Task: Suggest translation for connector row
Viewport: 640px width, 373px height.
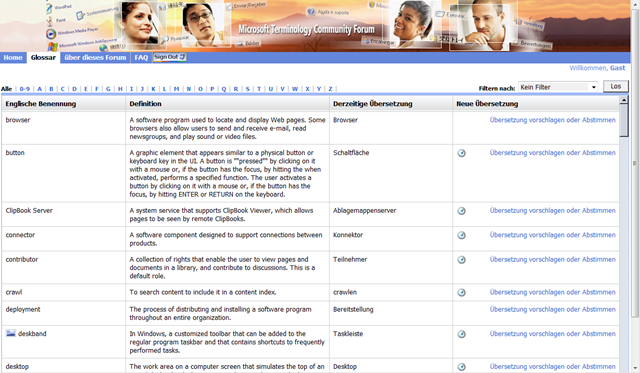Action: pyautogui.click(x=553, y=235)
